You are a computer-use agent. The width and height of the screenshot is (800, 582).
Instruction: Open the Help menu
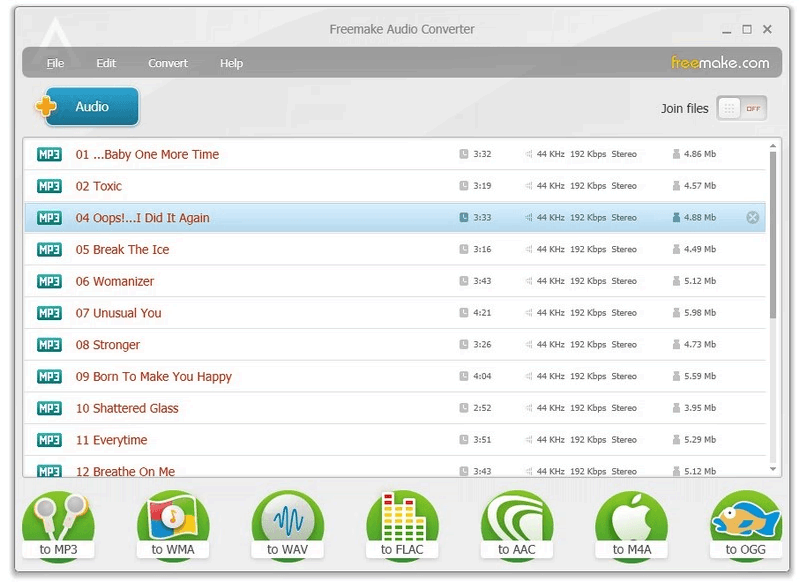(232, 63)
